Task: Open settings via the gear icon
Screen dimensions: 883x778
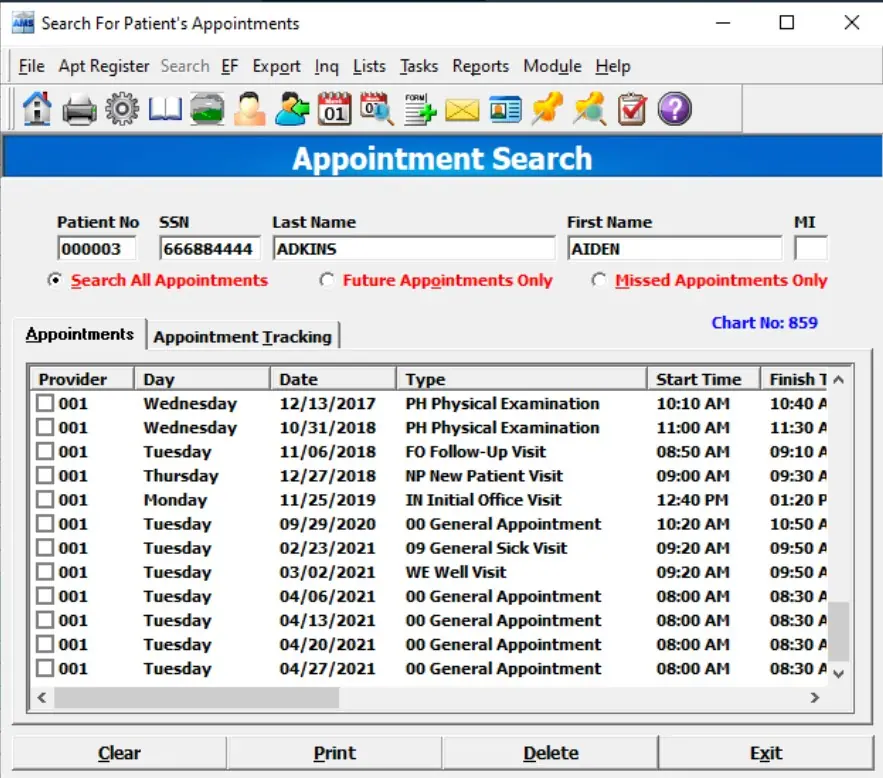Action: (121, 109)
